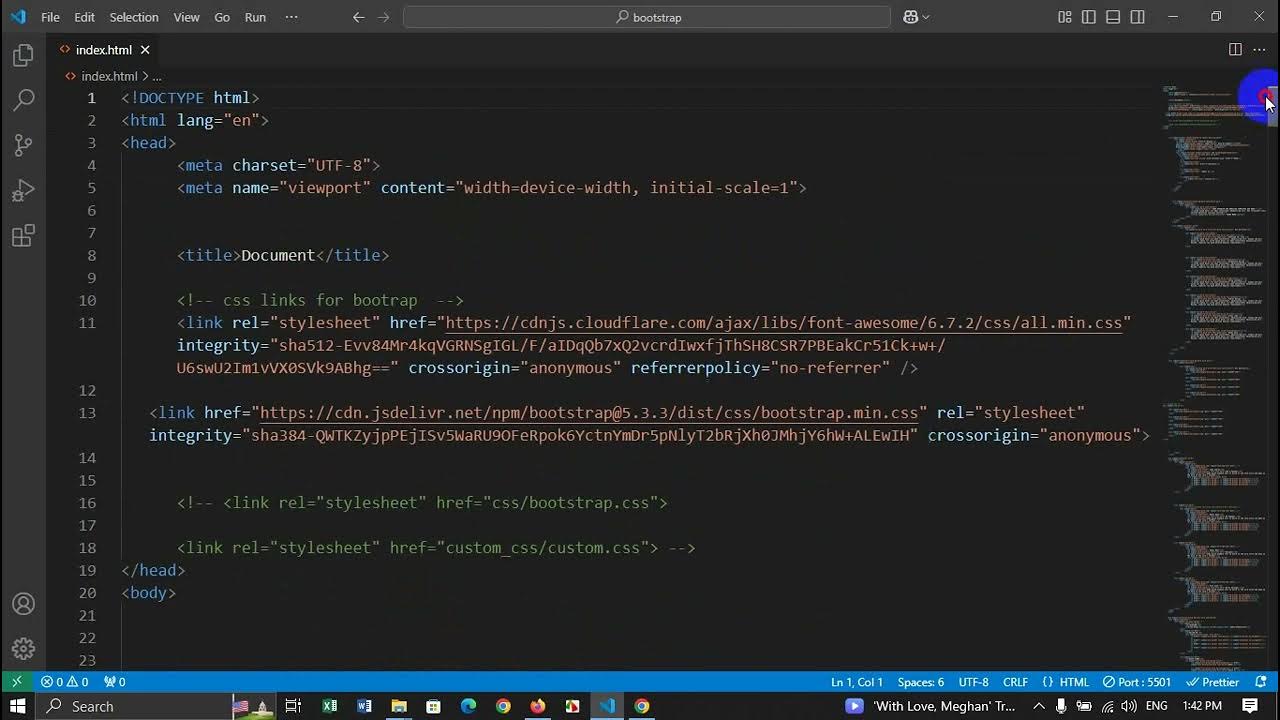The width and height of the screenshot is (1280, 720).
Task: Click the Go Forward arrow in title bar
Action: pyautogui.click(x=384, y=17)
